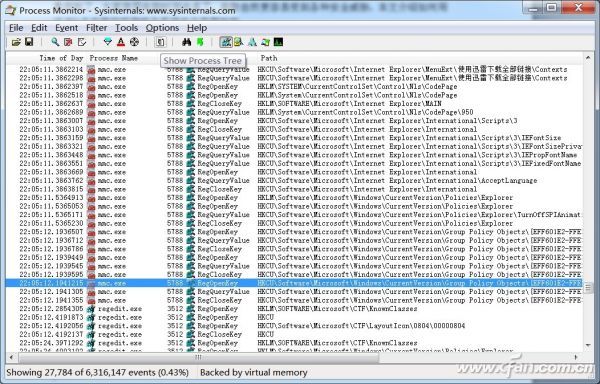Image resolution: width=600 pixels, height=384 pixels.
Task: Click mmc.exe icon in row 22:05:11.3862214
Action: coord(91,70)
